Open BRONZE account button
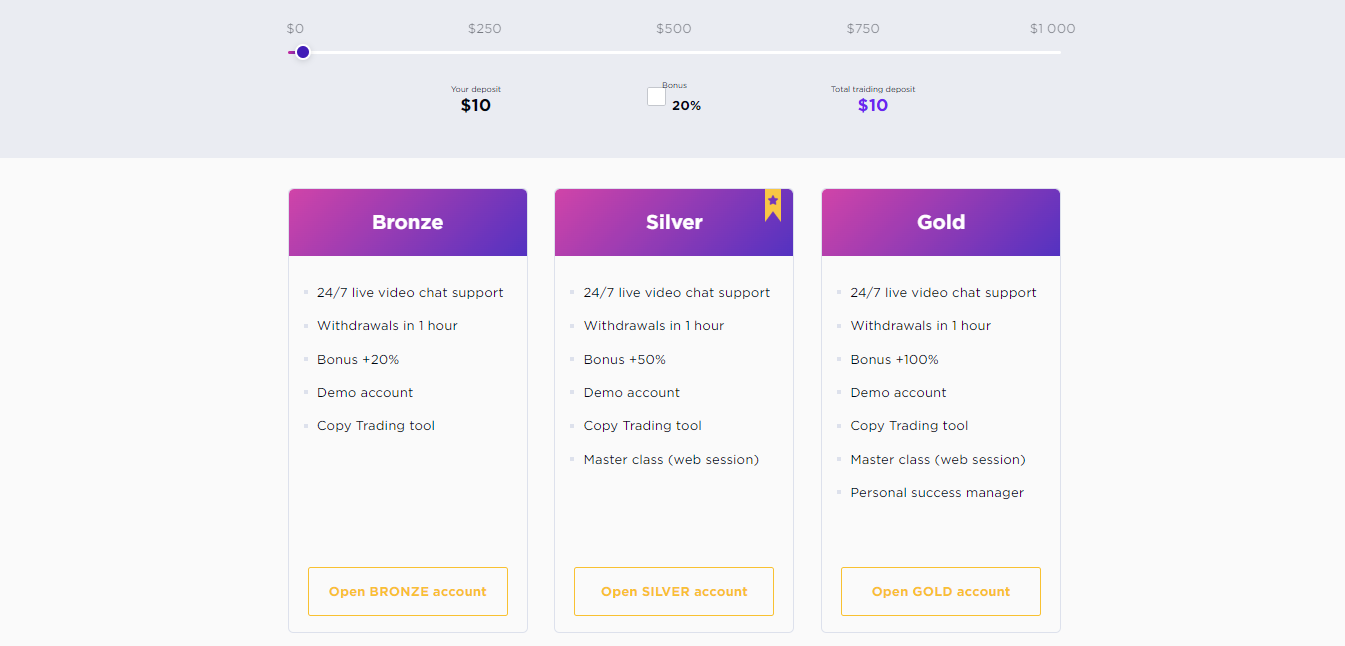 408,591
